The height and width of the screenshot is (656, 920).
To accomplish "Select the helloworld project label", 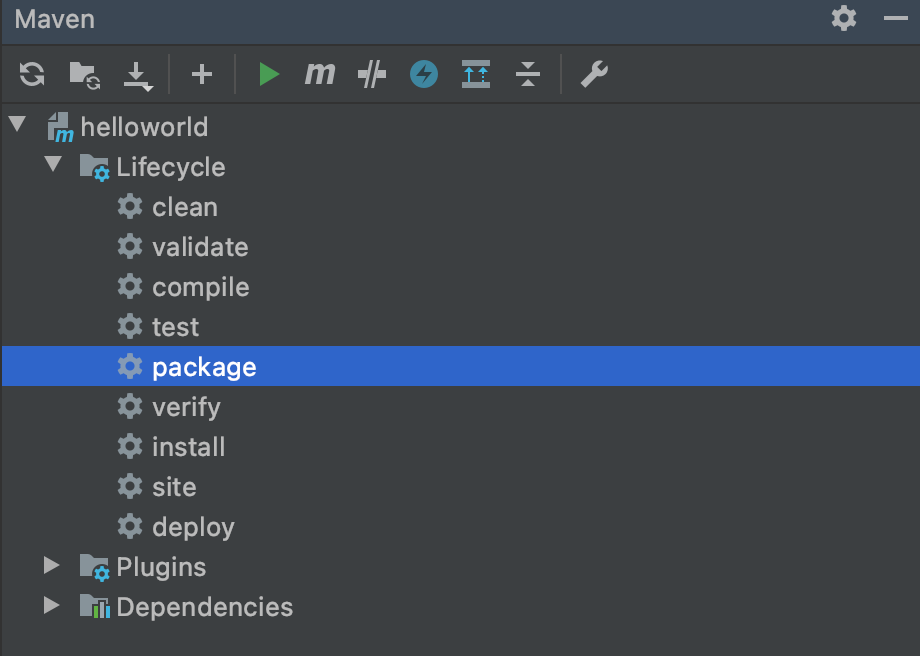I will pos(144,127).
